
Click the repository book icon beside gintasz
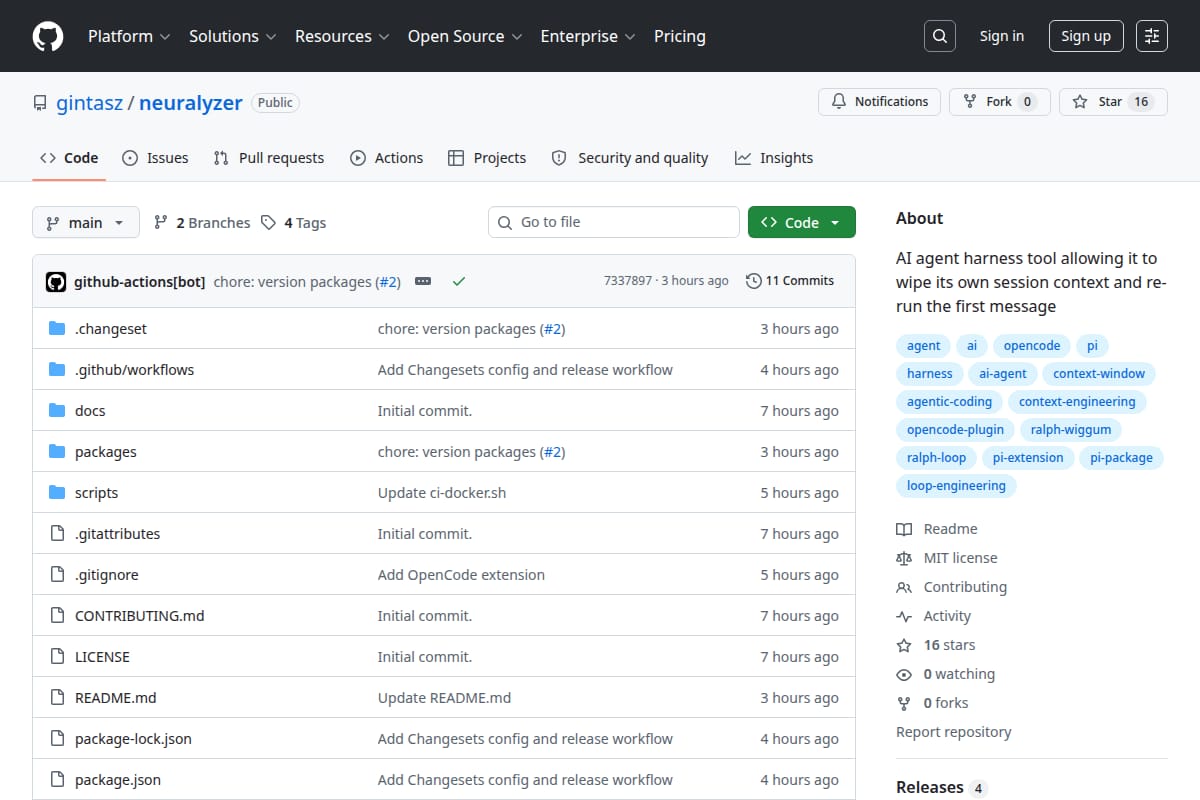[x=40, y=103]
